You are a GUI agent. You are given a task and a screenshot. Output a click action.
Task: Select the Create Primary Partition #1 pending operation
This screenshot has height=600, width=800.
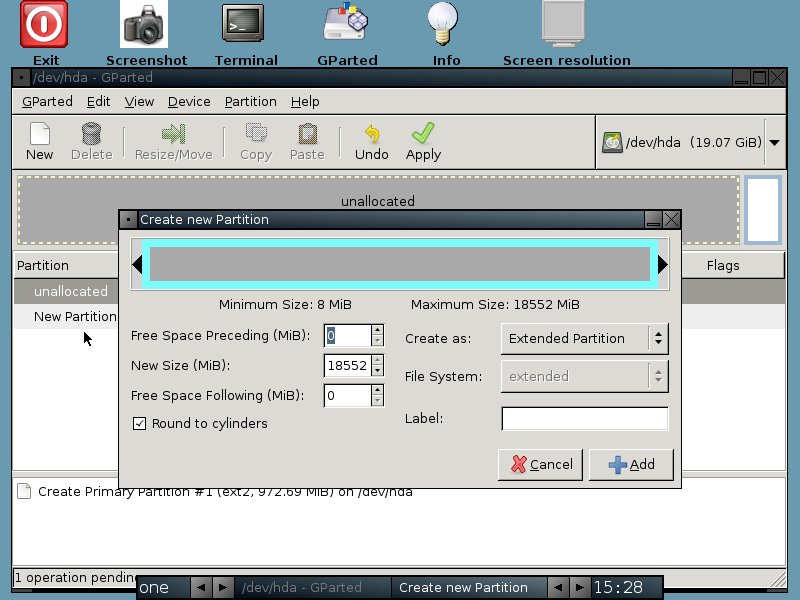[x=225, y=491]
